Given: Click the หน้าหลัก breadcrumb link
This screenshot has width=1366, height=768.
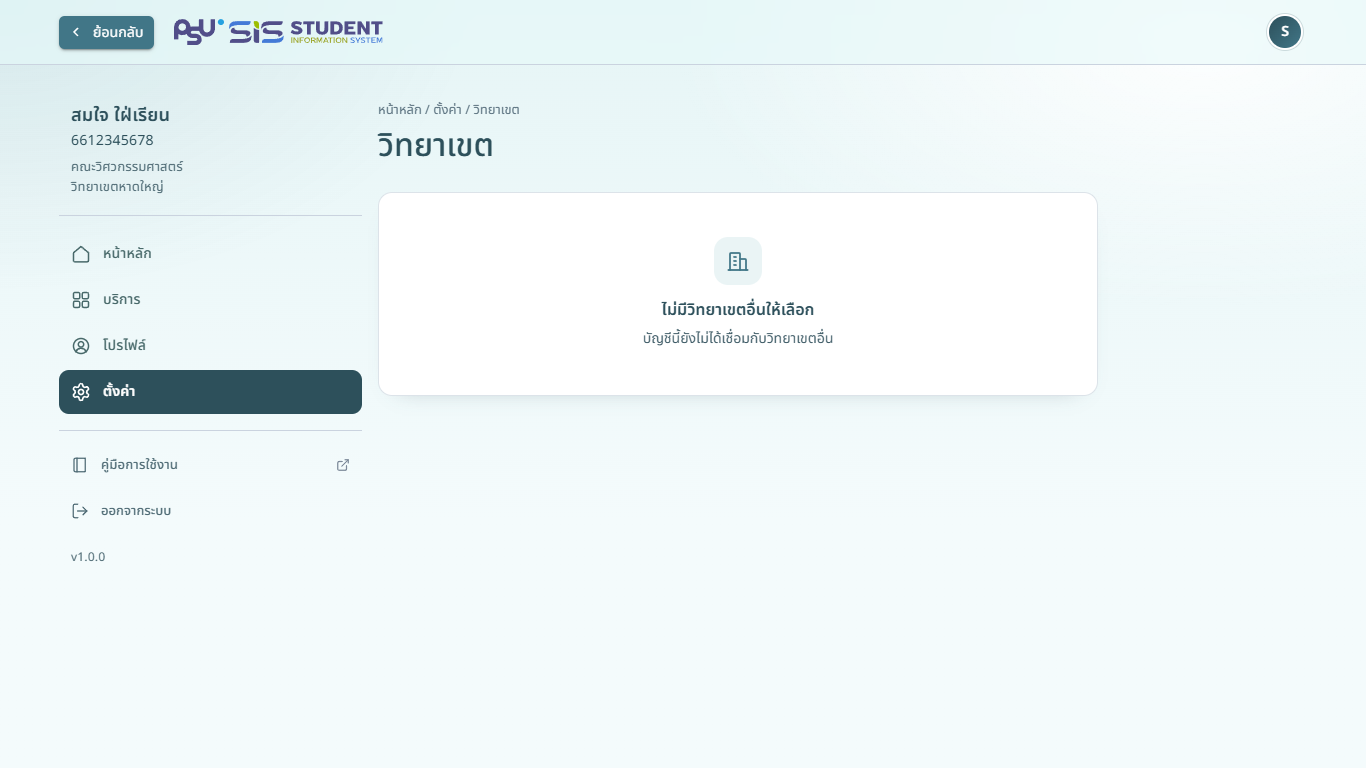Looking at the screenshot, I should click(x=399, y=110).
